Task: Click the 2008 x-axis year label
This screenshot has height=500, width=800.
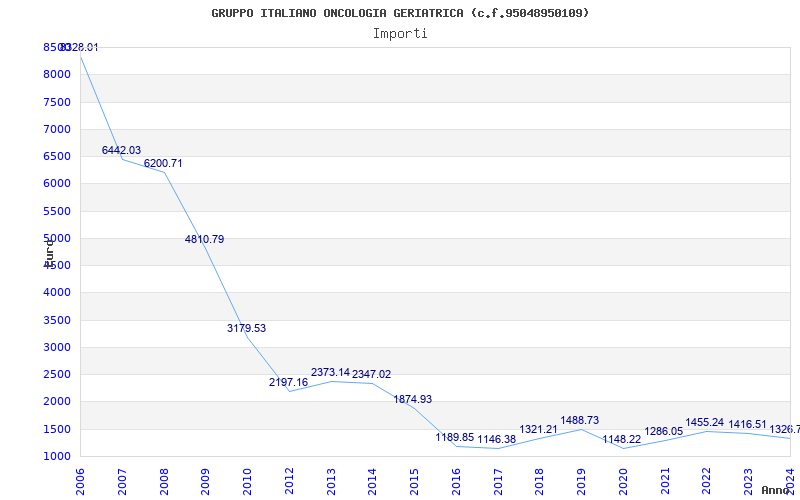Action: (164, 481)
